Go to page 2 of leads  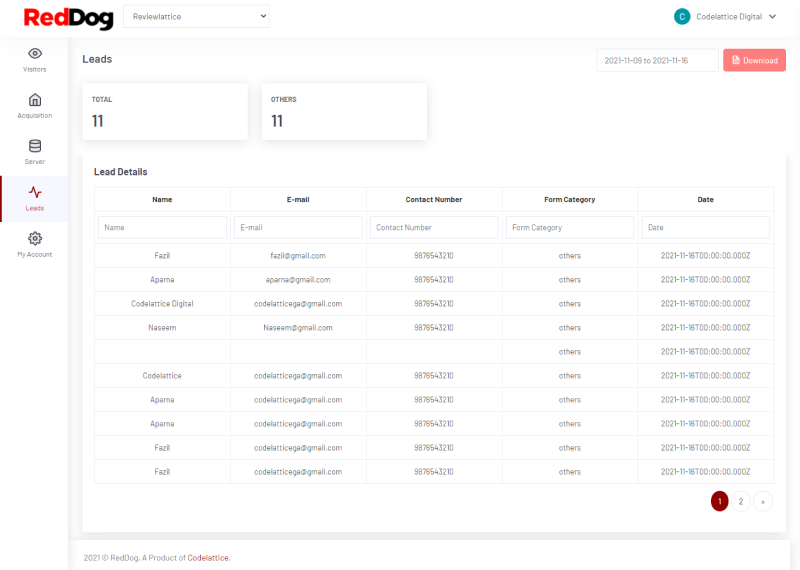(741, 501)
